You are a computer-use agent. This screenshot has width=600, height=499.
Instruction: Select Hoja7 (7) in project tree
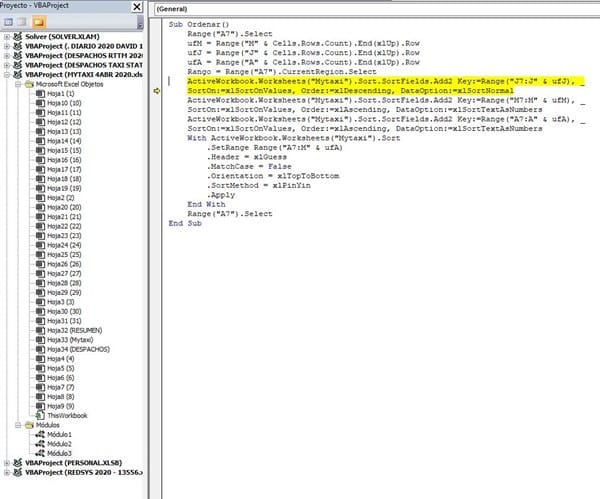point(60,387)
